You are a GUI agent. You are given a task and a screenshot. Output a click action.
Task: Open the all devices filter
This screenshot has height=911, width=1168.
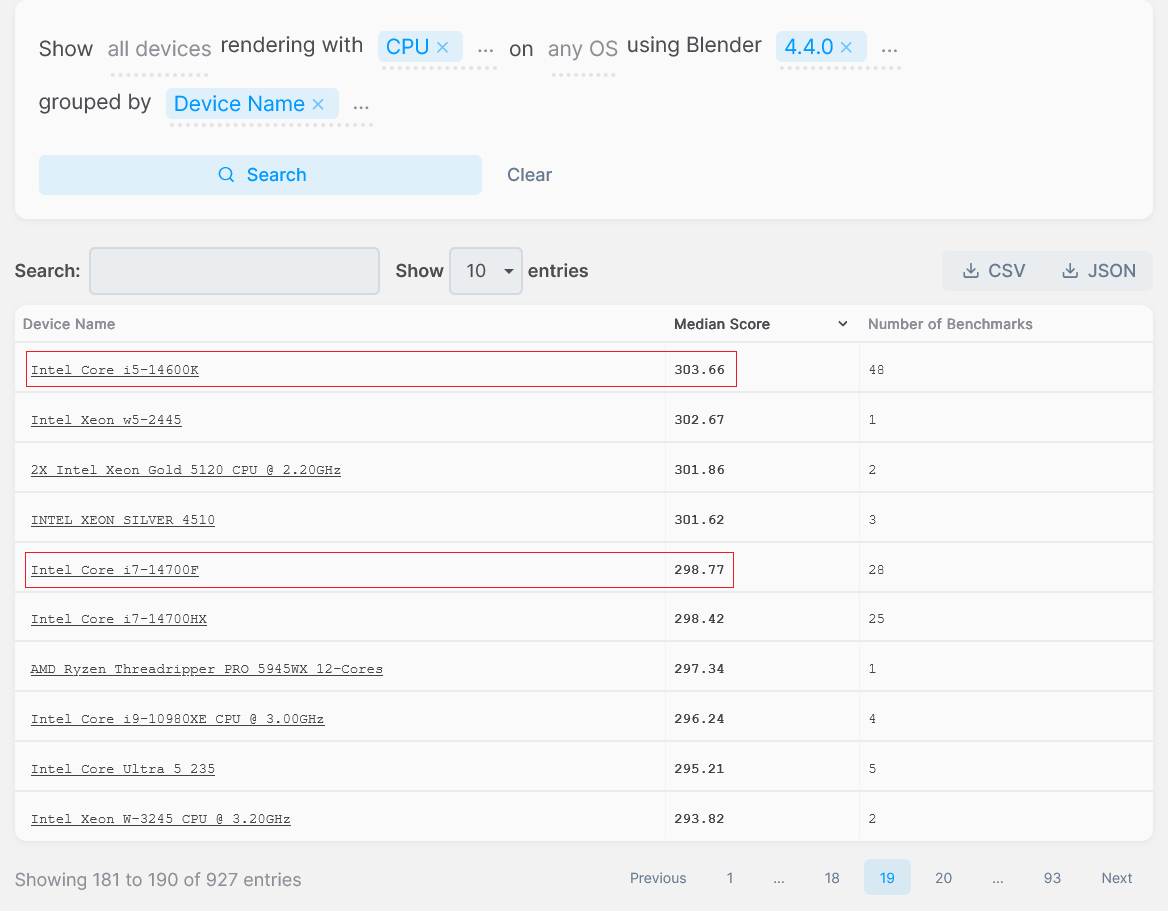[x=159, y=49]
